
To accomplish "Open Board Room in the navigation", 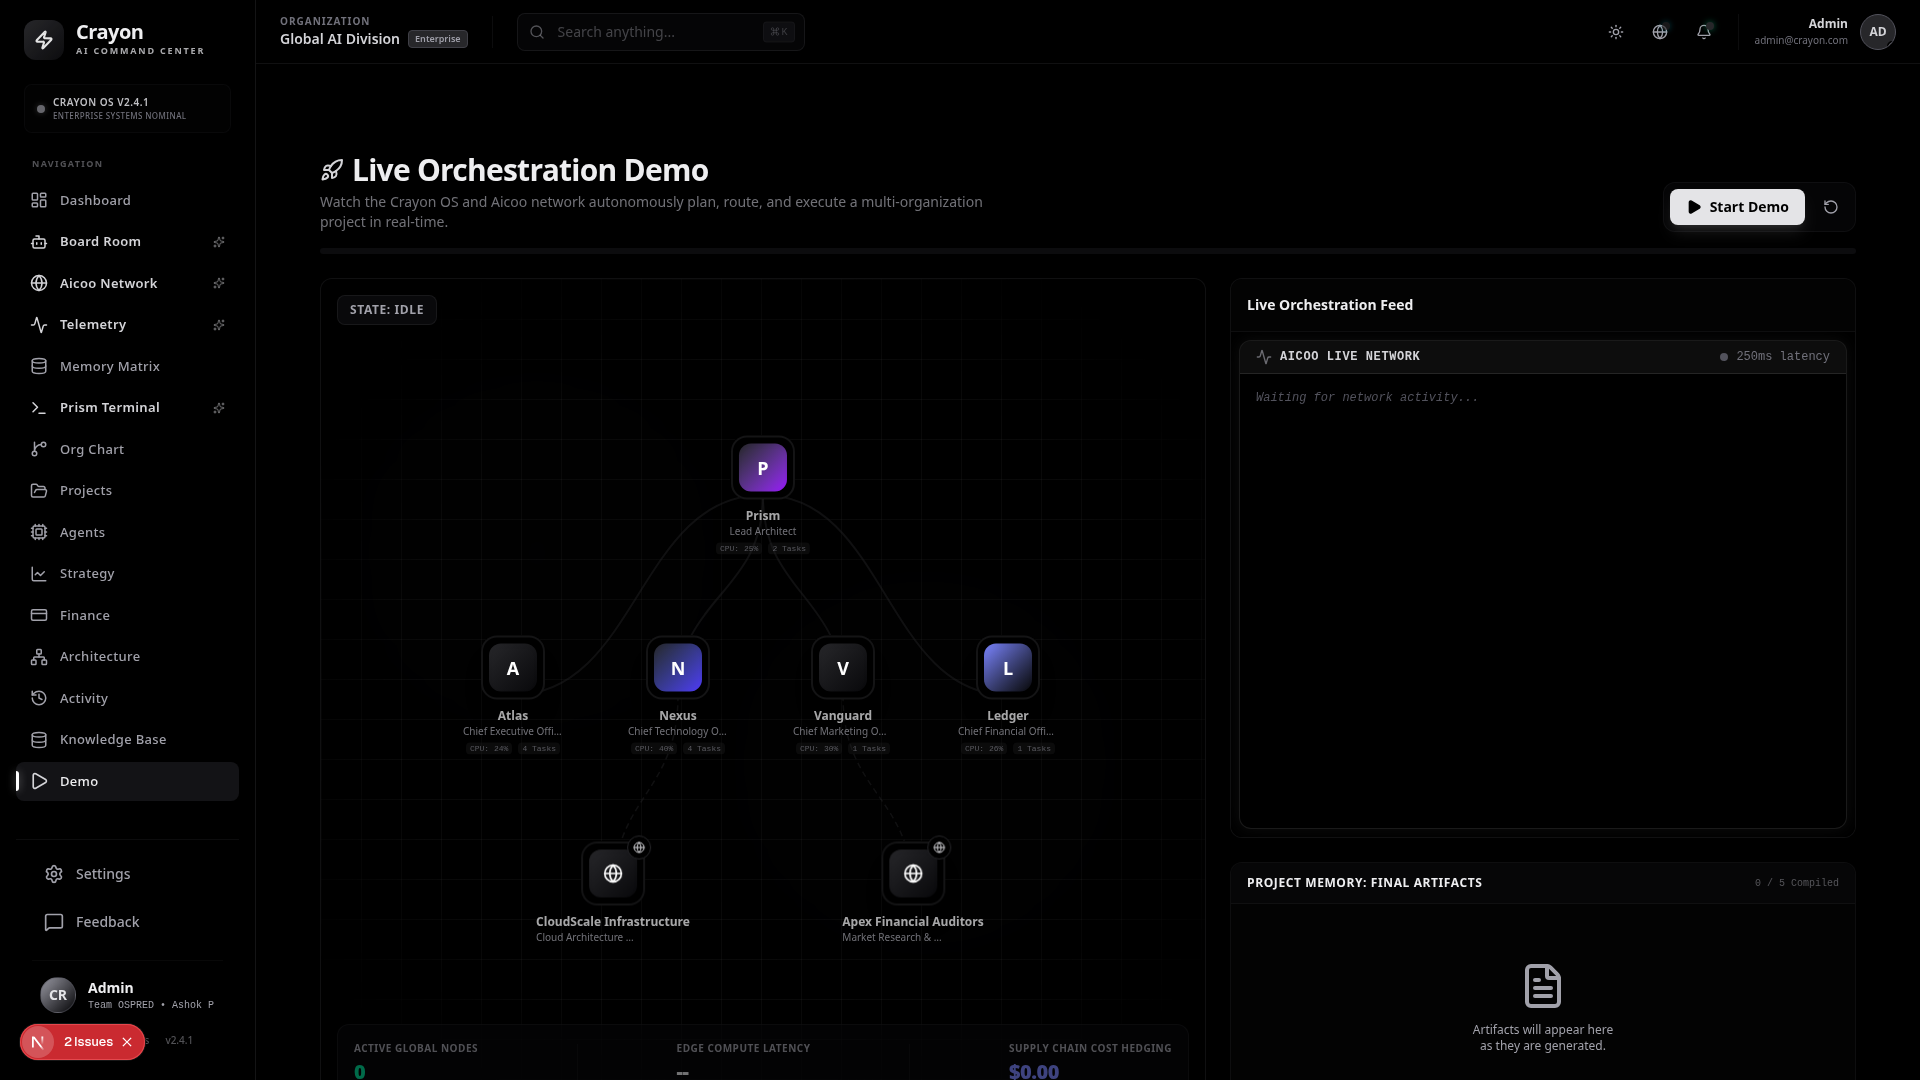I will 128,242.
